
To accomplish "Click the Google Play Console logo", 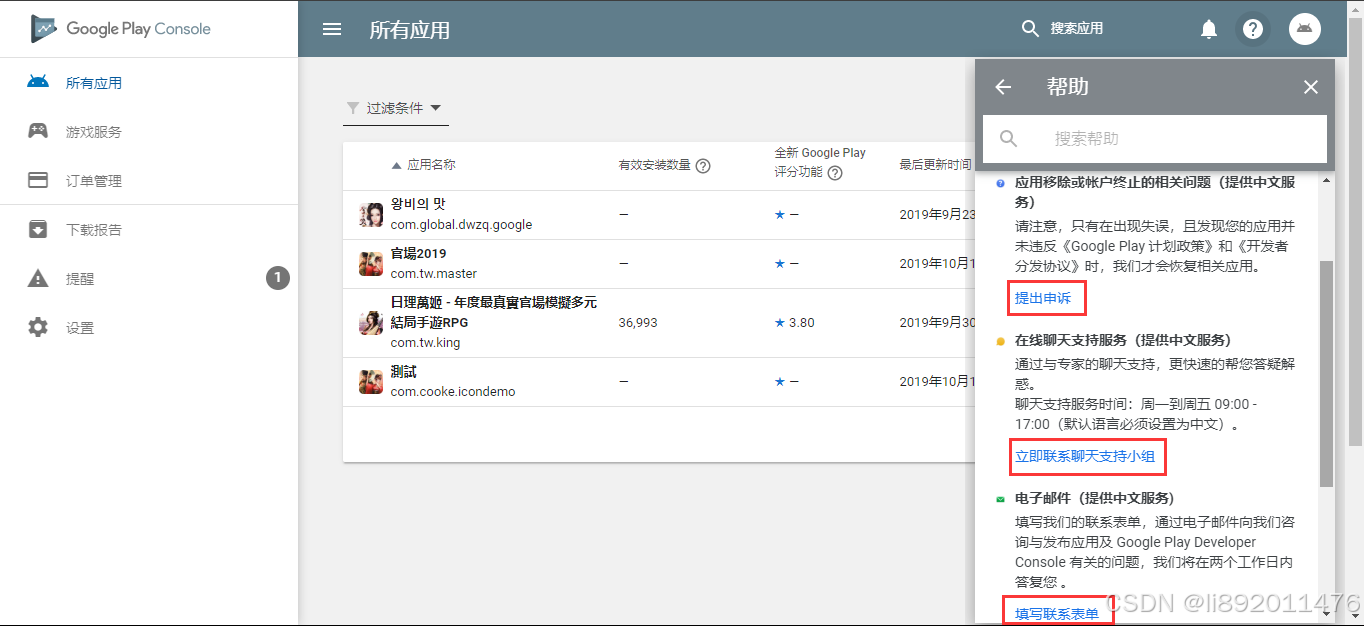I will click(x=121, y=29).
